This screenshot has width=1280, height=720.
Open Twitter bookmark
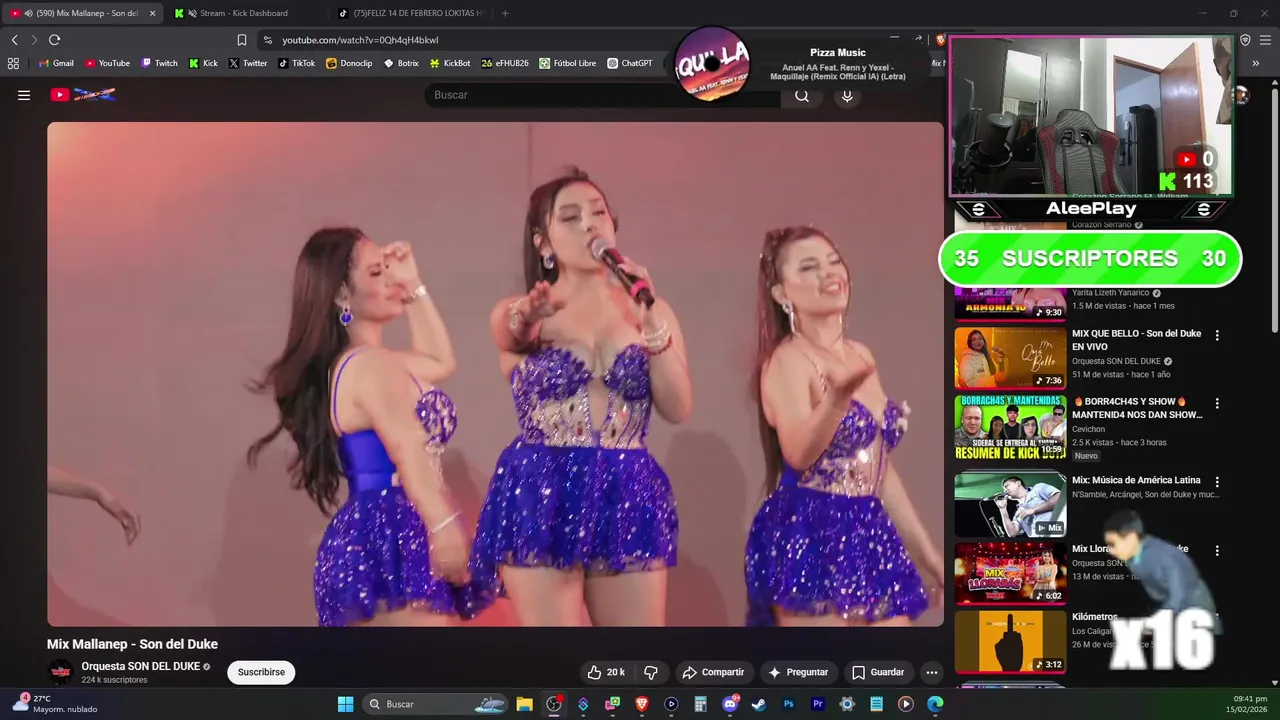(247, 63)
